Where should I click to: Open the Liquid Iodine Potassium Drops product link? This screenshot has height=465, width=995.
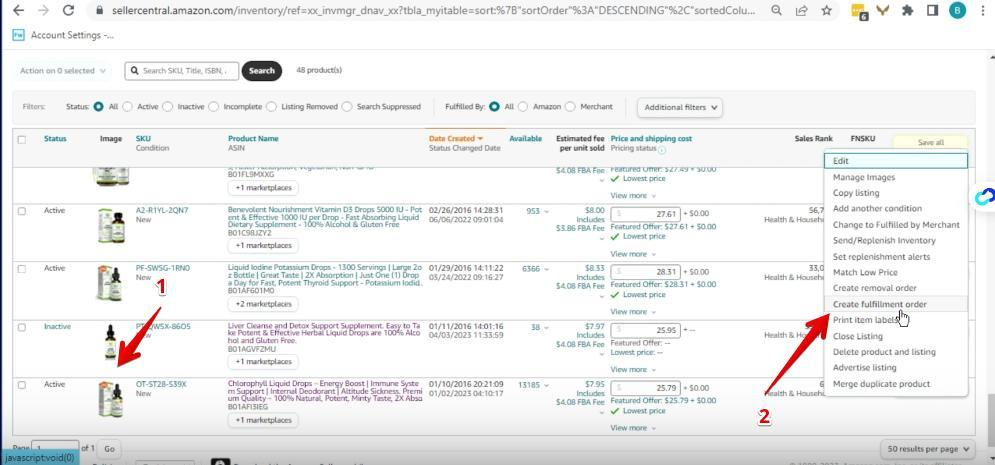(x=324, y=277)
